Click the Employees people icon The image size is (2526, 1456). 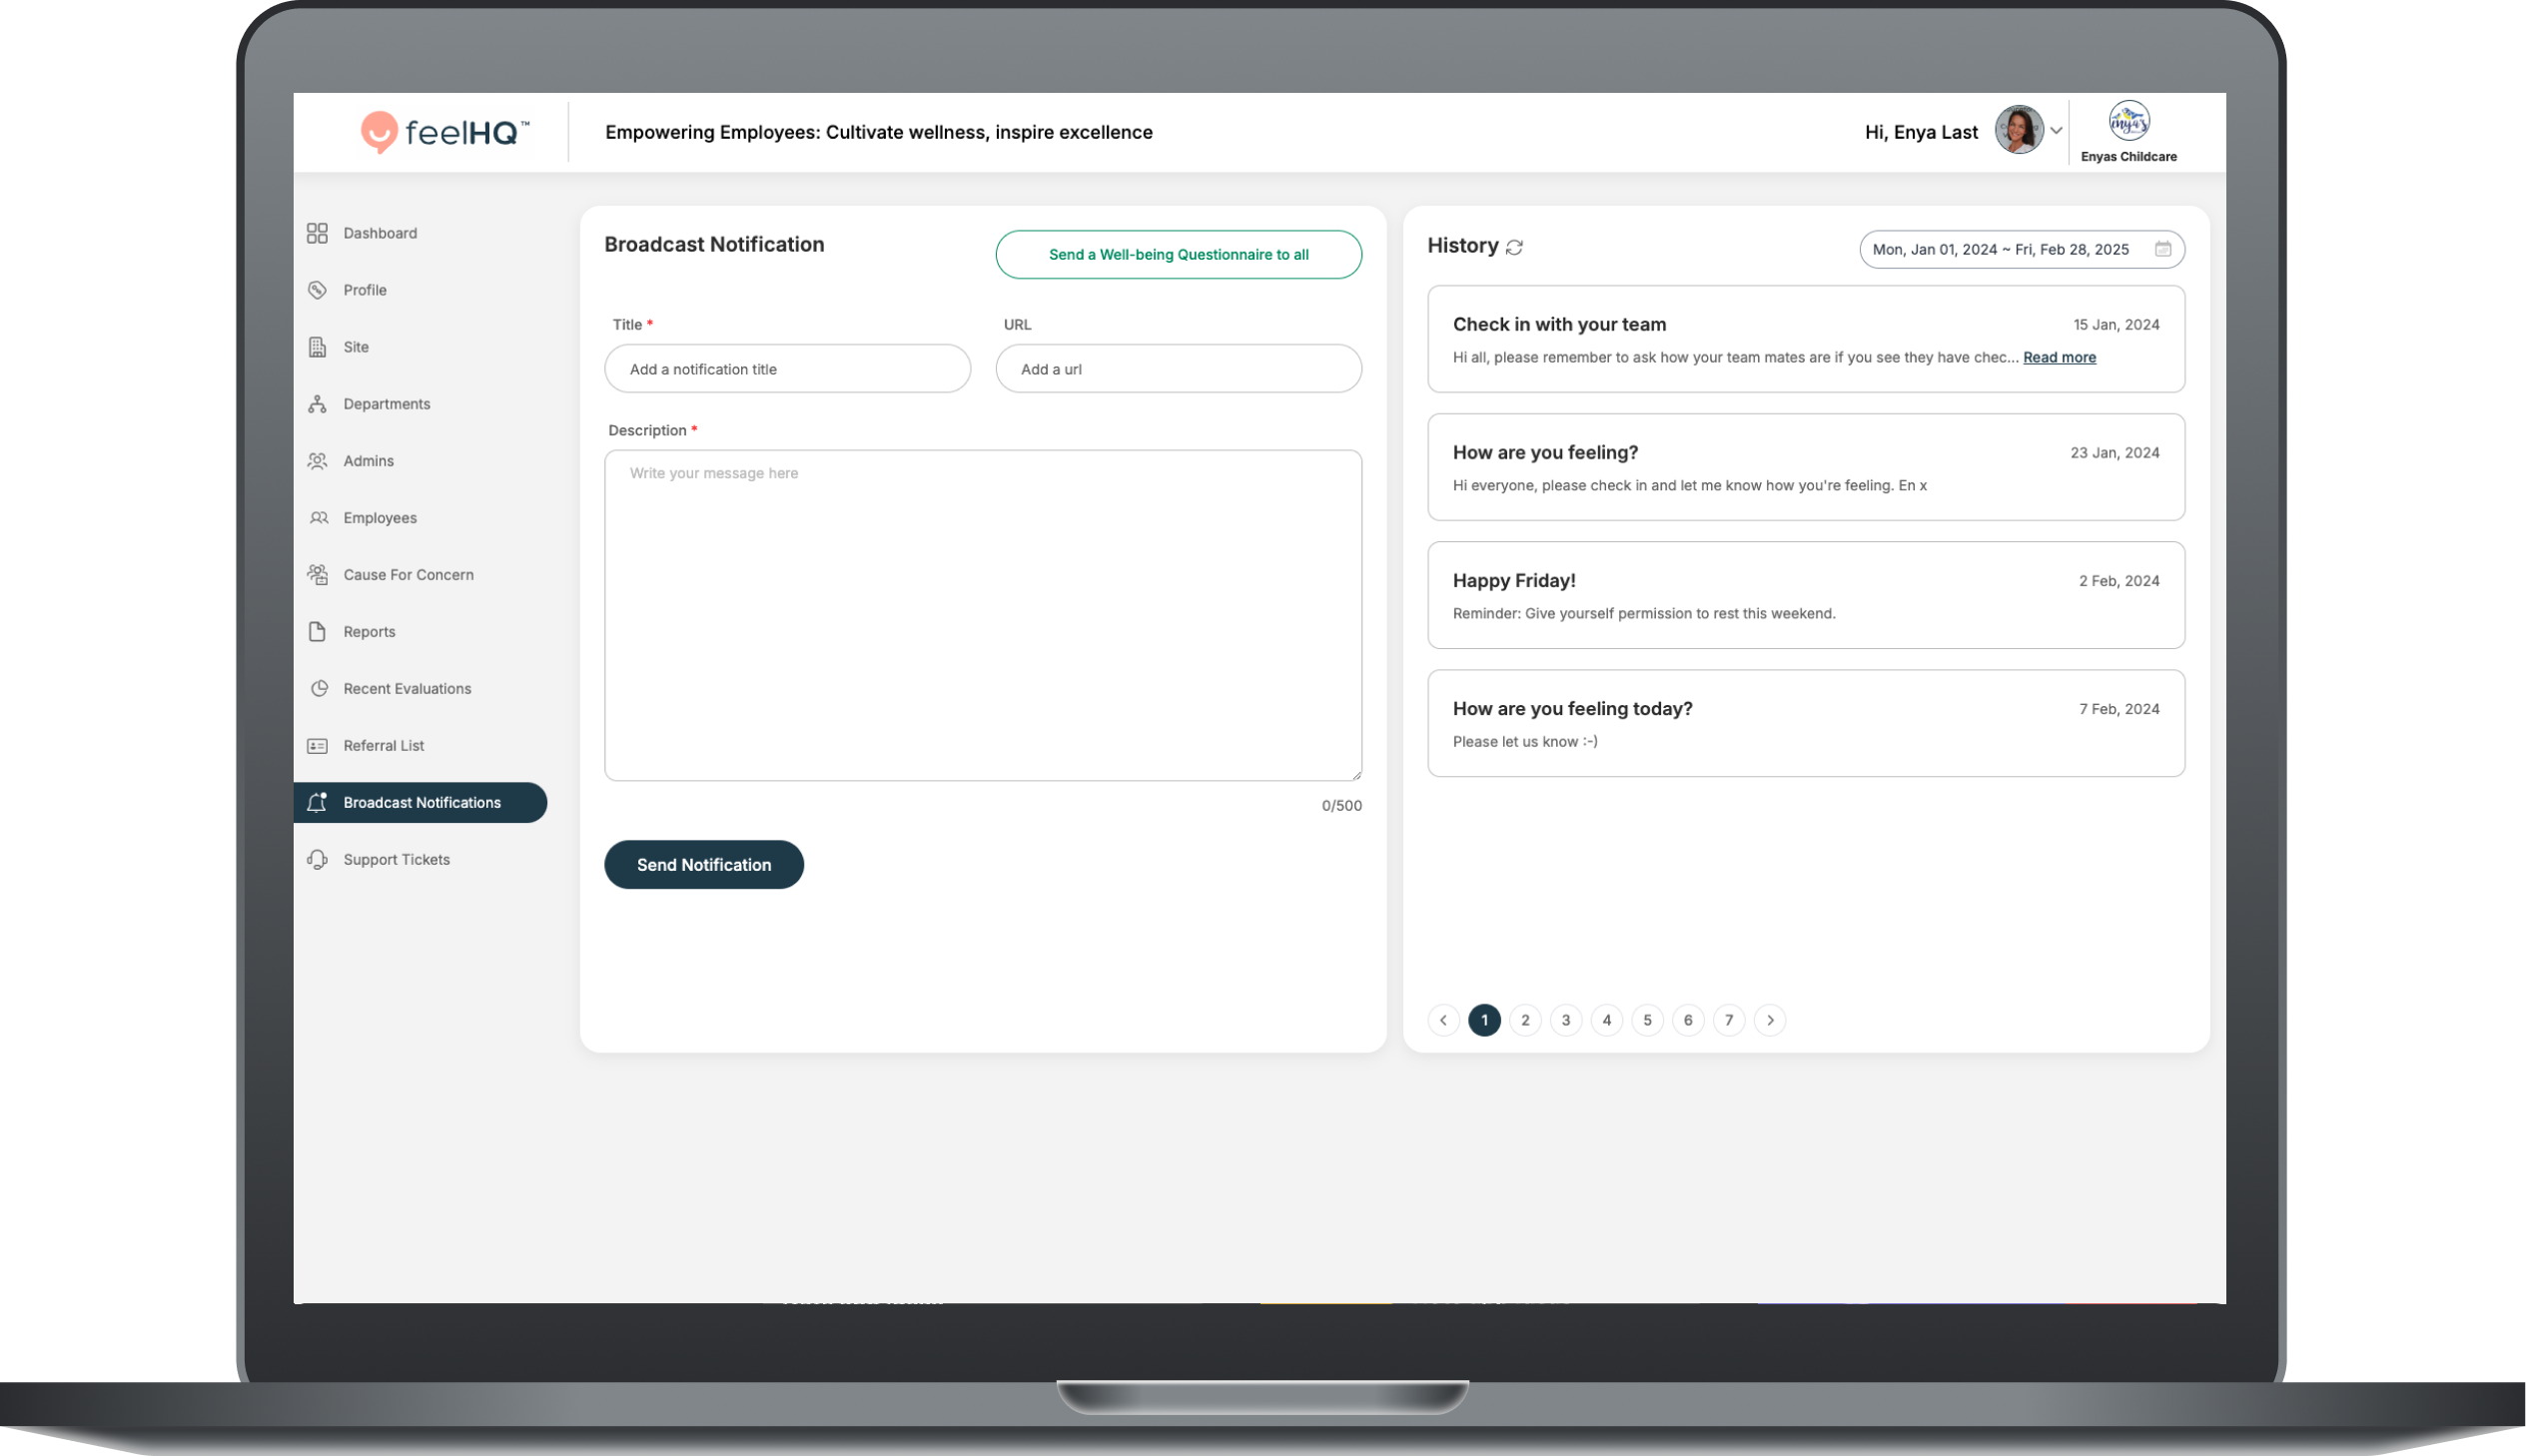point(318,518)
